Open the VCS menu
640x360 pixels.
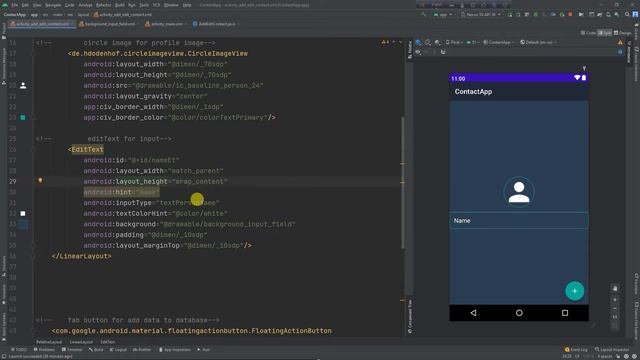tap(156, 5)
